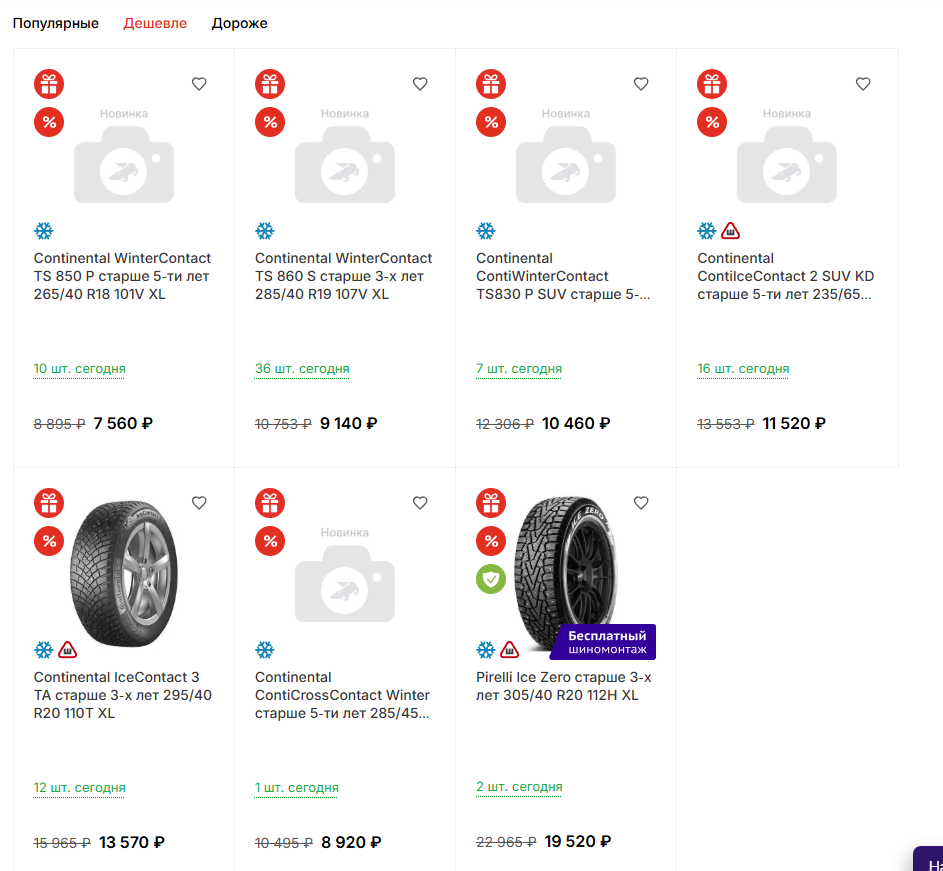Sort by Популярные

[56, 23]
